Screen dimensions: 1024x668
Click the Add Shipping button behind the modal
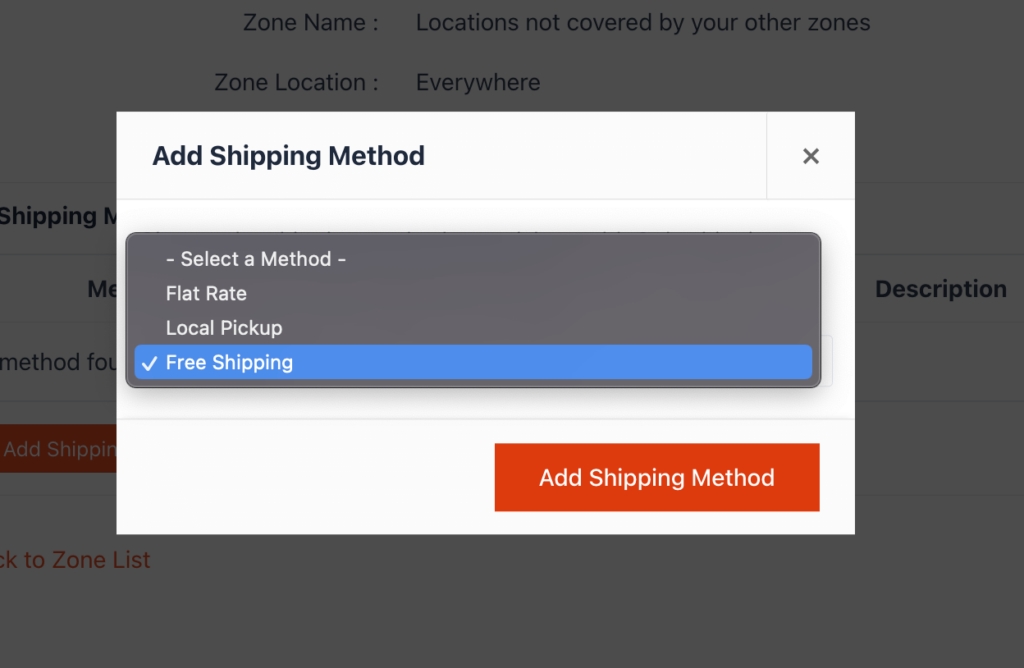(57, 449)
